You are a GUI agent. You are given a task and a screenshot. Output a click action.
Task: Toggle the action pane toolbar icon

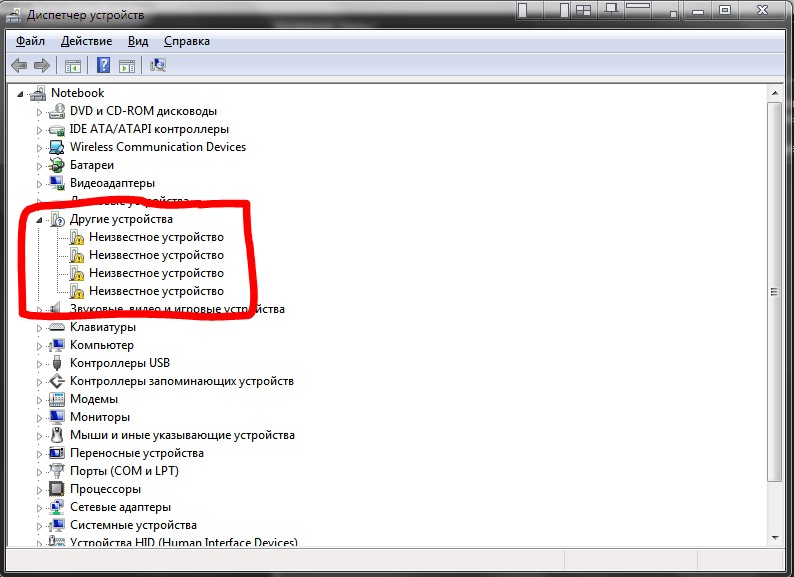pos(127,65)
